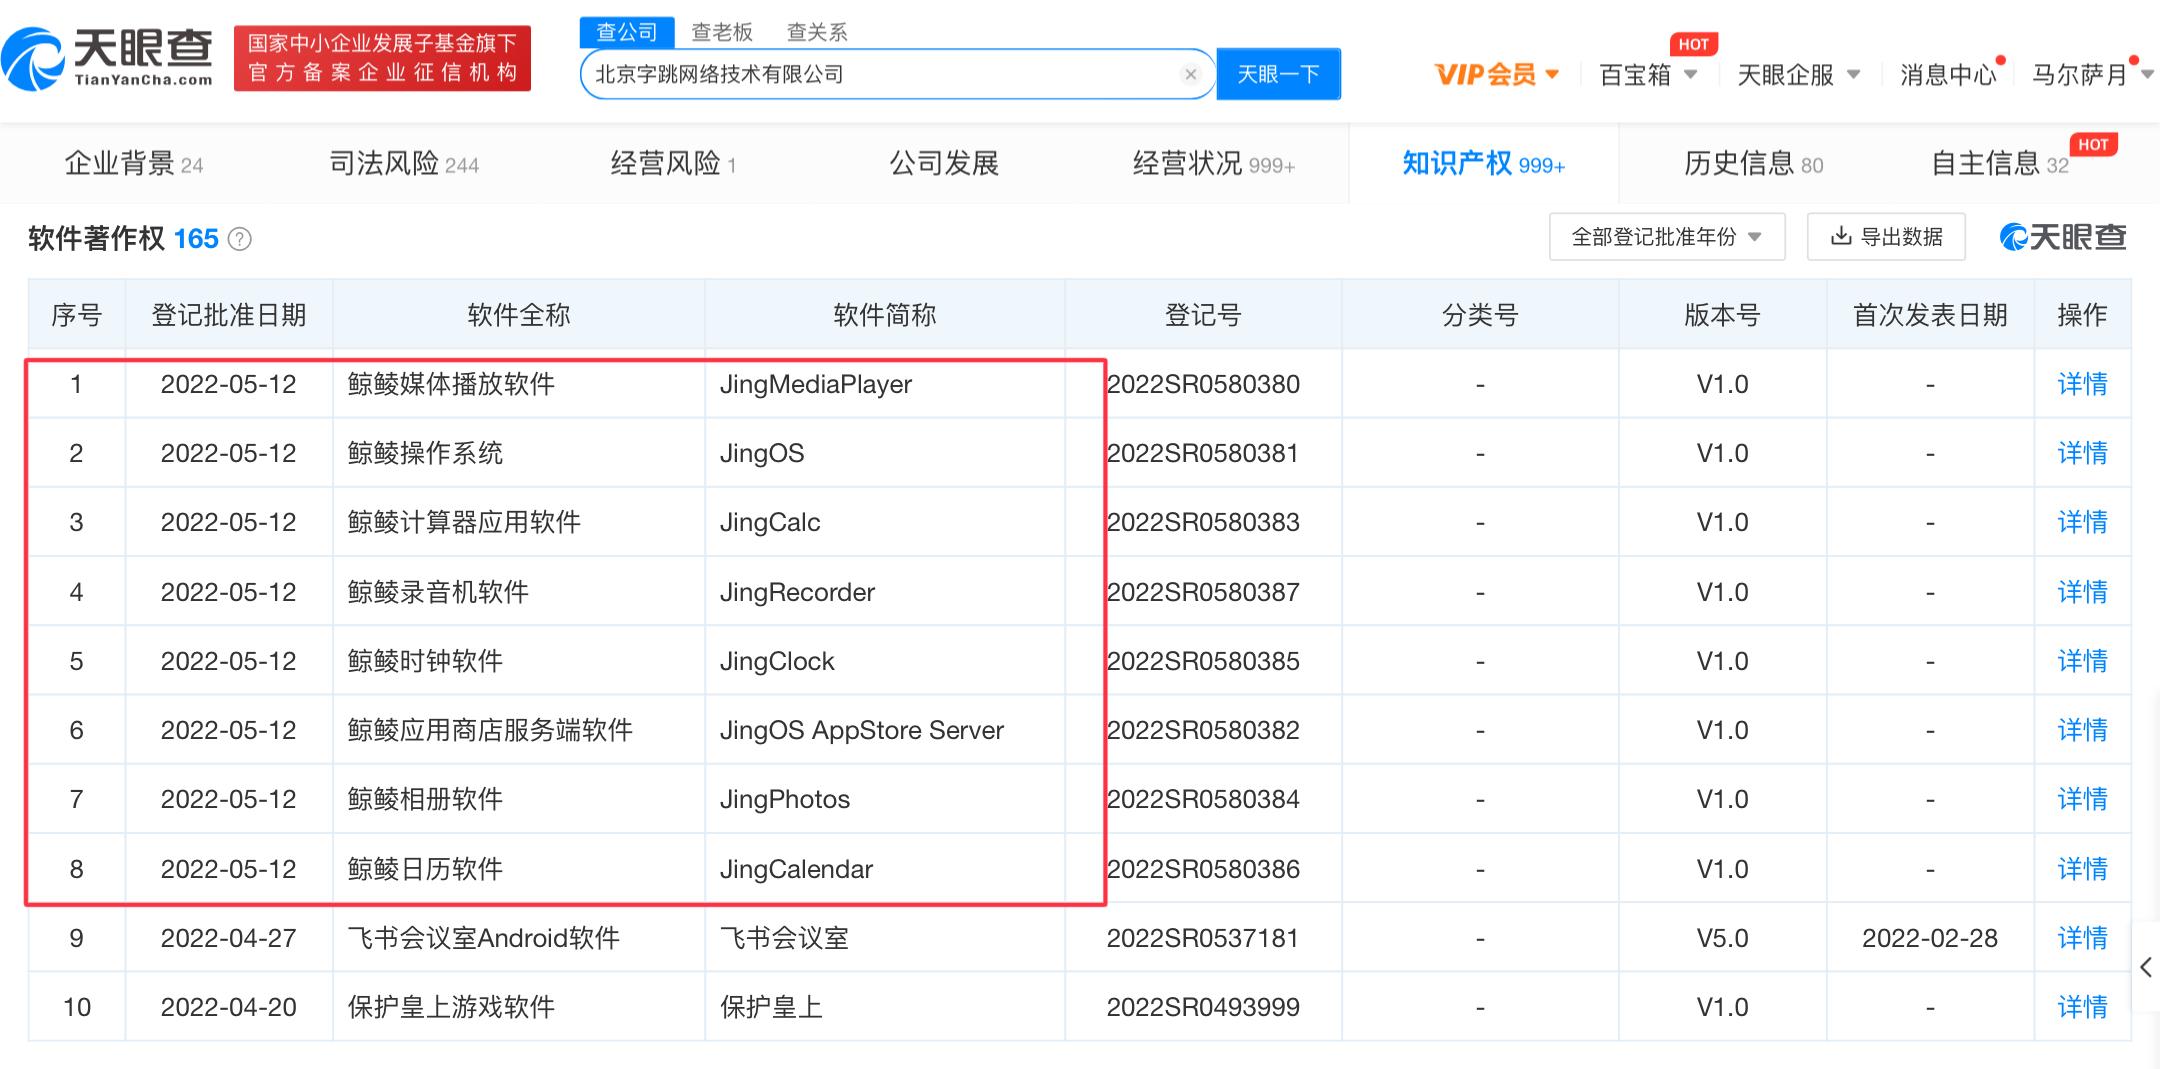Switch to the 查公司 search tab
This screenshot has height=1069, width=2160.
point(627,32)
